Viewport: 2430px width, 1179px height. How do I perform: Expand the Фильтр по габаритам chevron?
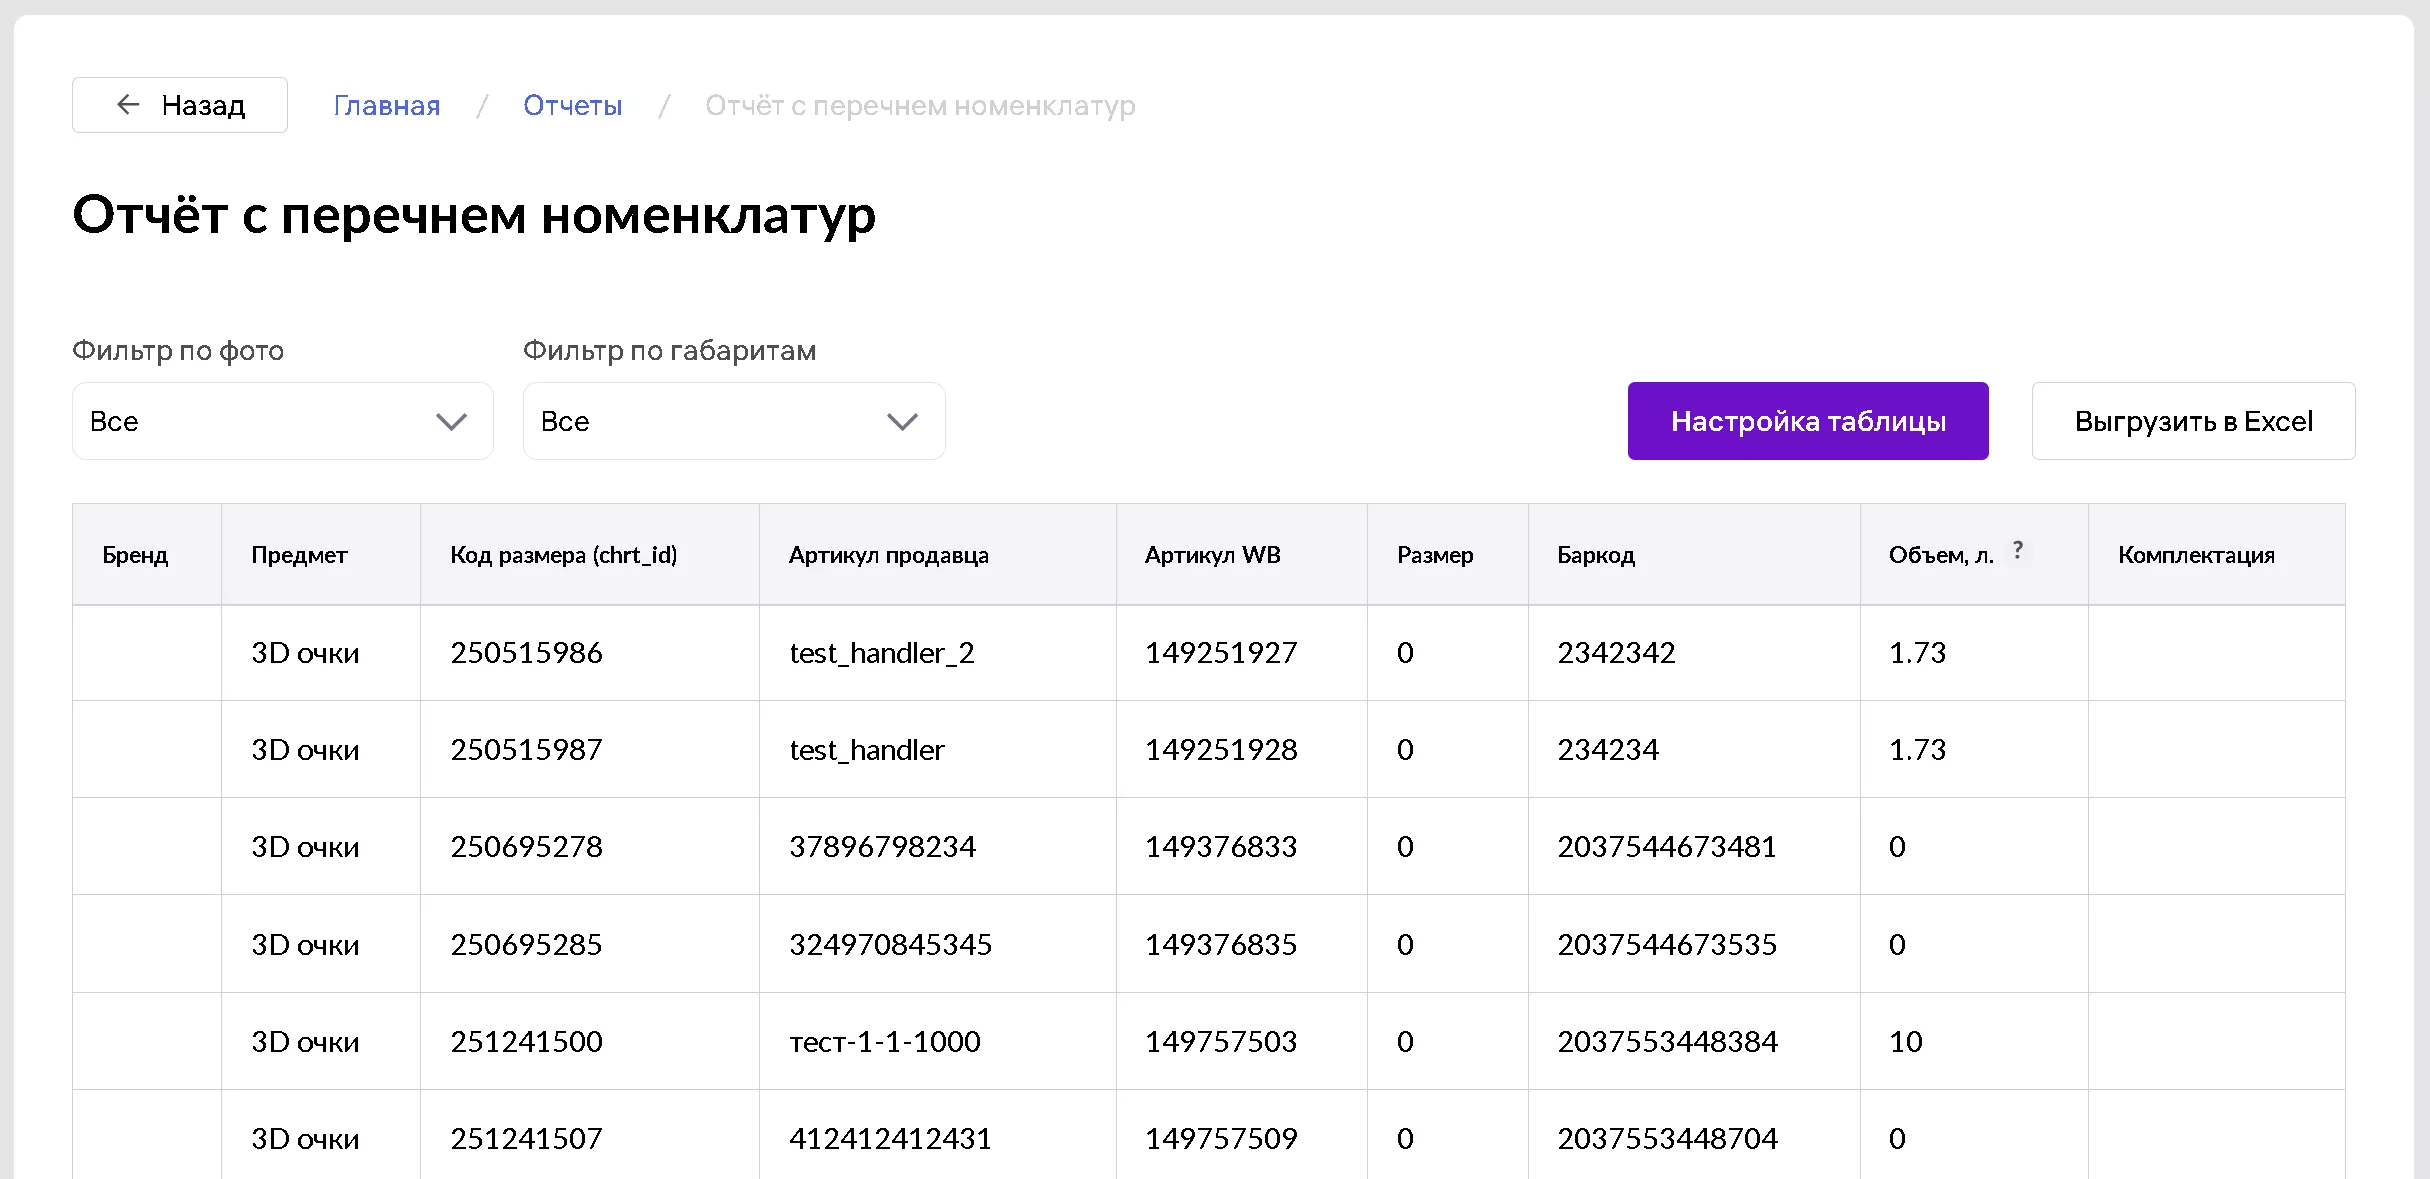point(902,422)
